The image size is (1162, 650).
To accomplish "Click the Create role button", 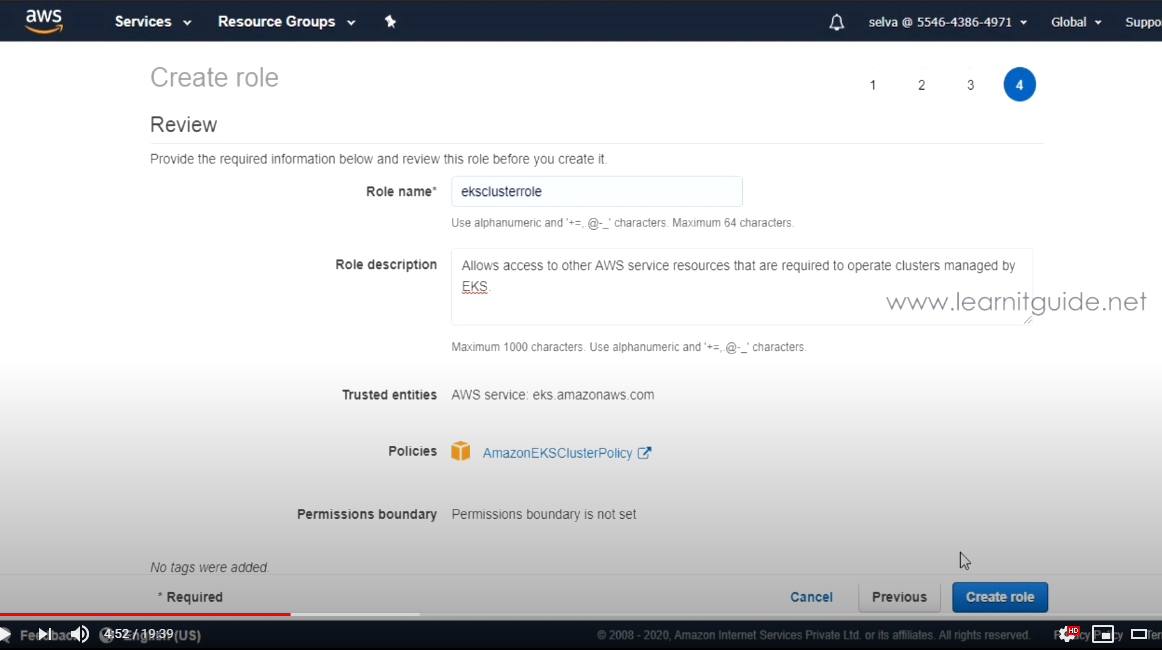I will (x=1000, y=597).
